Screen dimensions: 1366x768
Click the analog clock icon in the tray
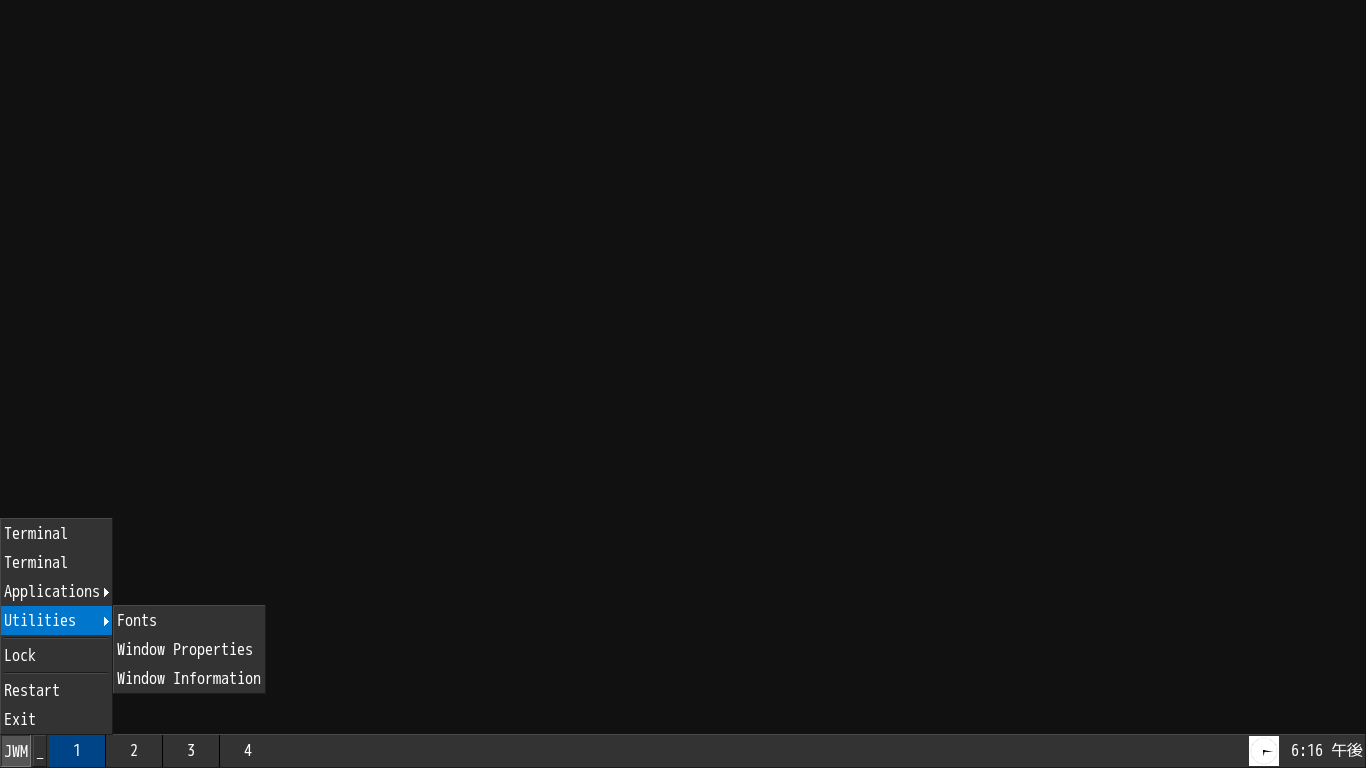[x=1264, y=751]
